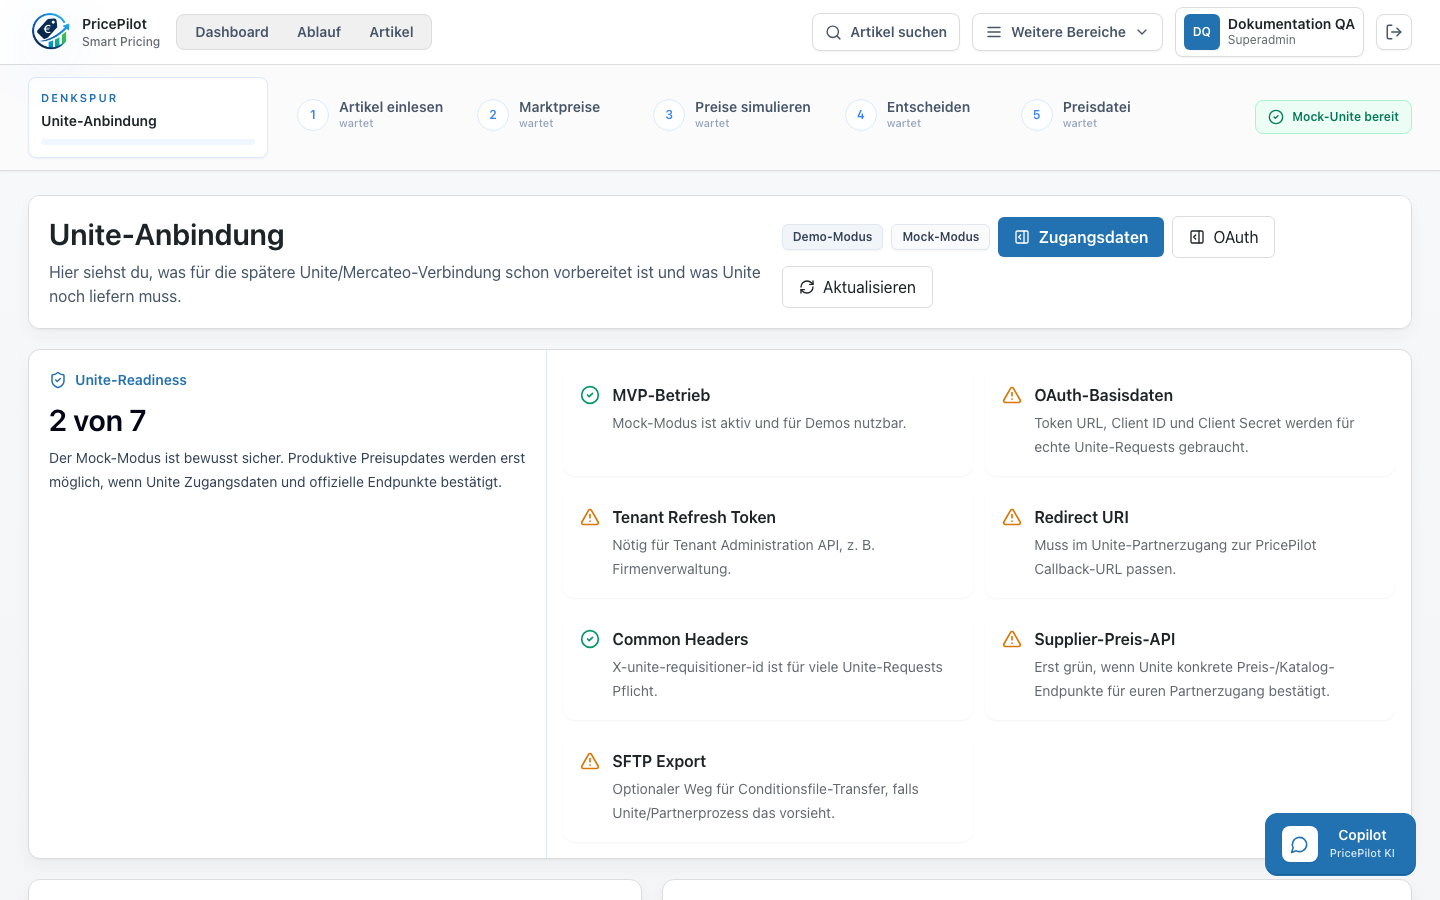Image resolution: width=1440 pixels, height=900 pixels.
Task: Select the Redirect URI card title
Action: pyautogui.click(x=1081, y=517)
